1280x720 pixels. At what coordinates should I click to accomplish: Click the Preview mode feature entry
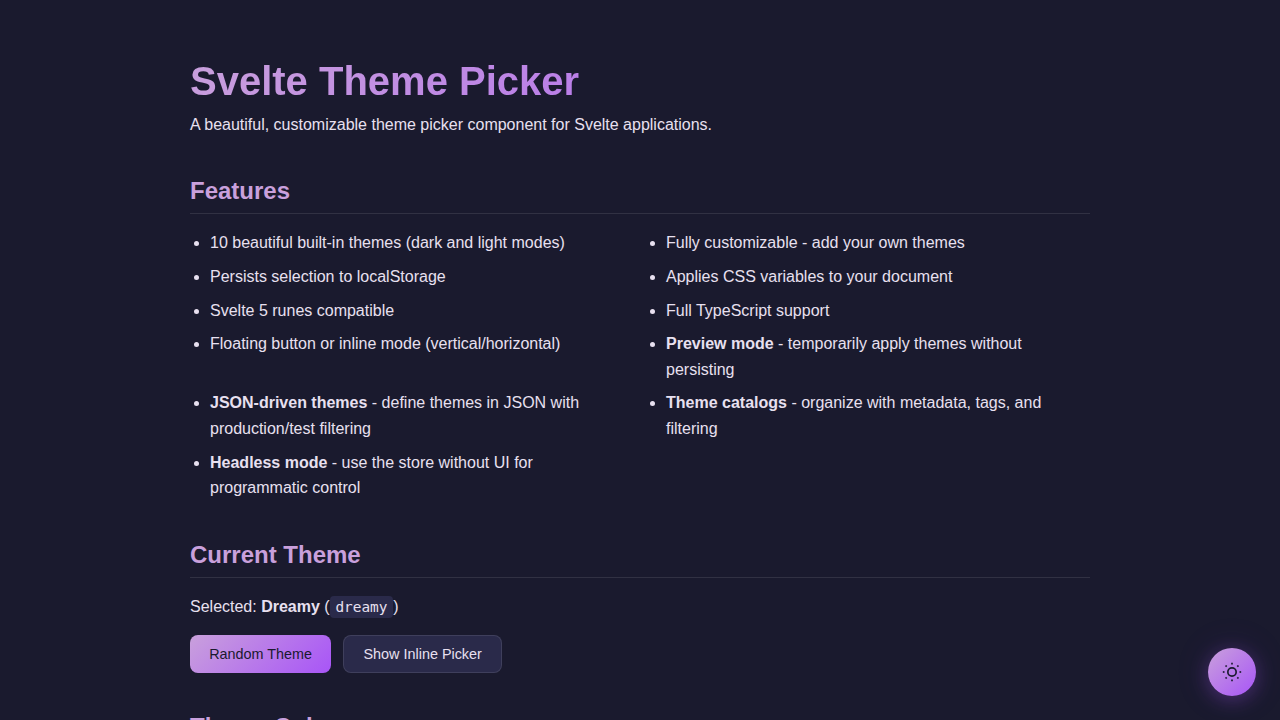tap(719, 343)
